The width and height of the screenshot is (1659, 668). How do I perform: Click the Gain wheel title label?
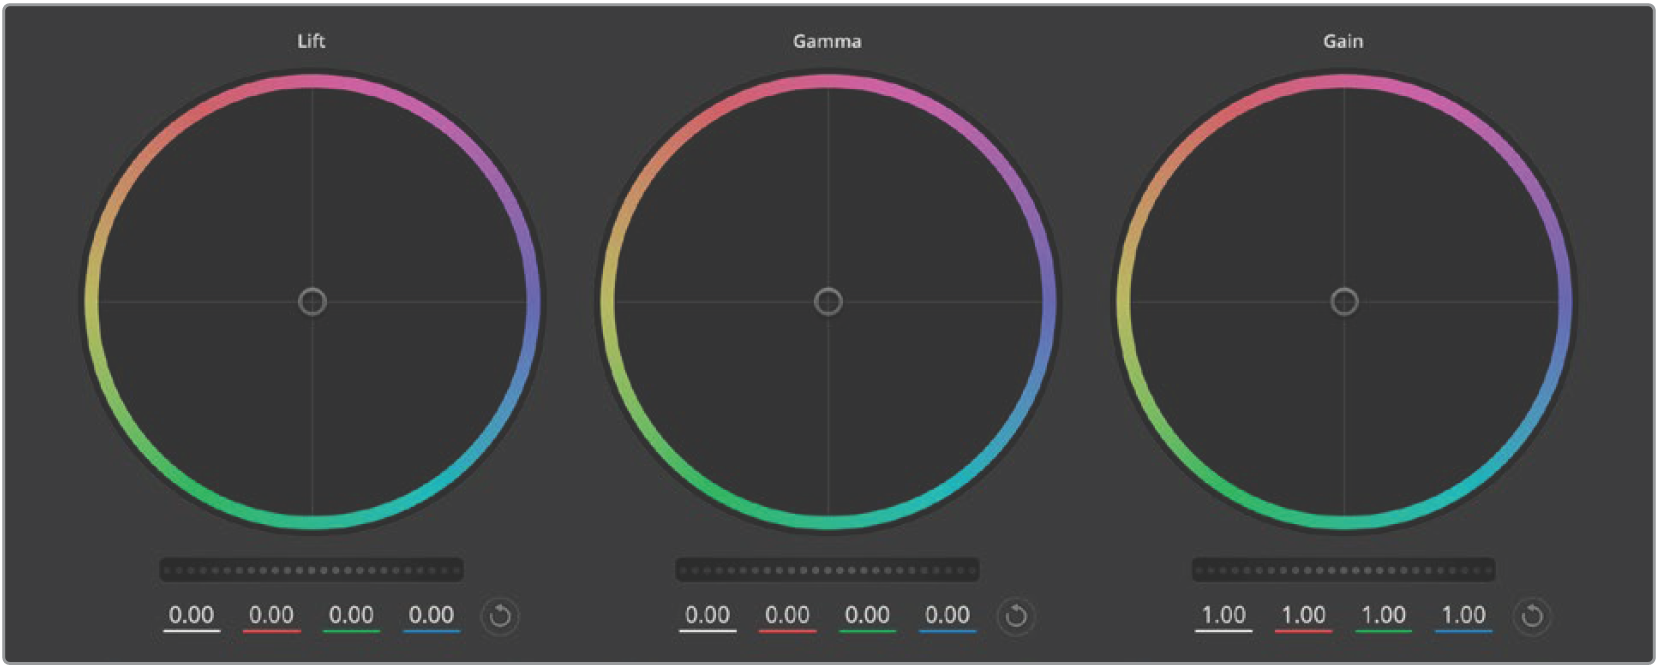[x=1343, y=41]
